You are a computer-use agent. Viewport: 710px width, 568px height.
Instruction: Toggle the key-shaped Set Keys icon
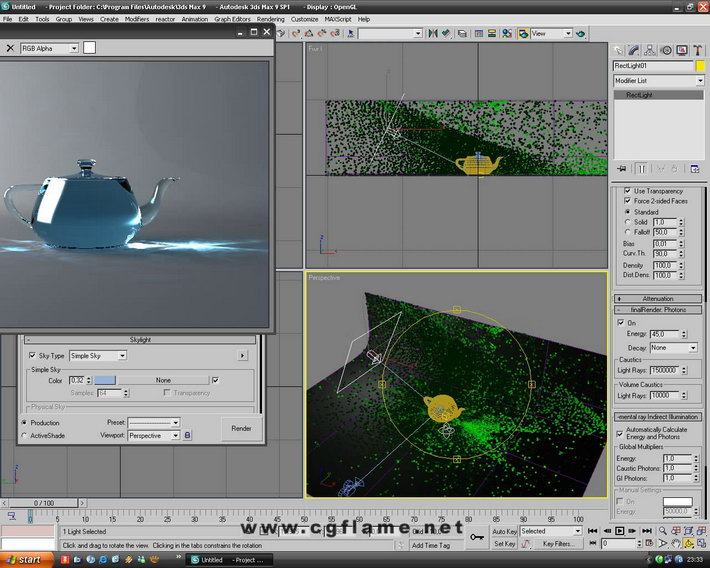point(477,537)
